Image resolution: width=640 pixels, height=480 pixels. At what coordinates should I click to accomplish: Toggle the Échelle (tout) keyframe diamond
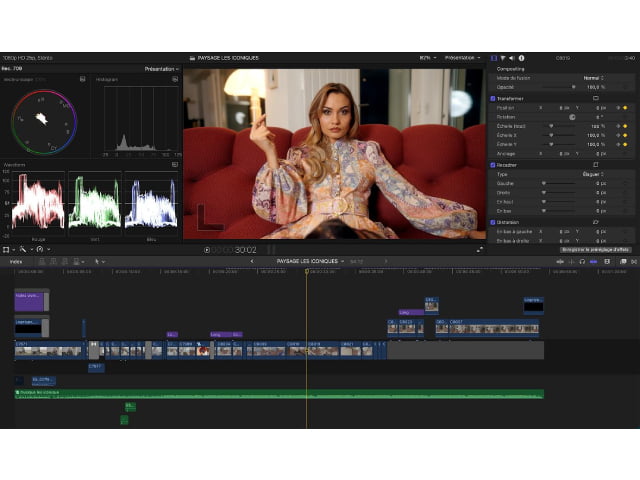(x=625, y=126)
